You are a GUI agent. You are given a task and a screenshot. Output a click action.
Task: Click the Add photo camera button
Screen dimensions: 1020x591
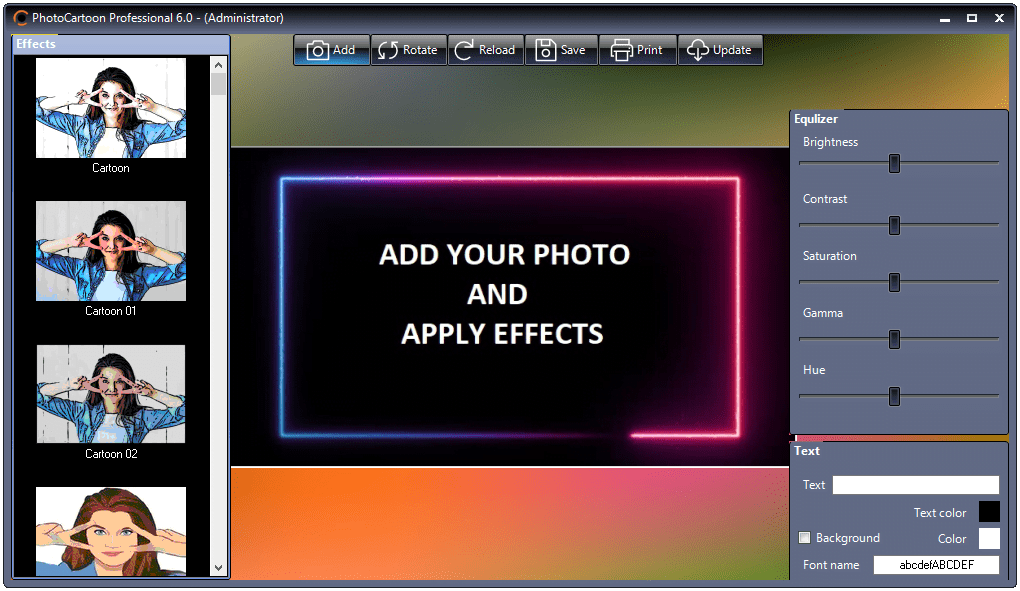tap(332, 50)
